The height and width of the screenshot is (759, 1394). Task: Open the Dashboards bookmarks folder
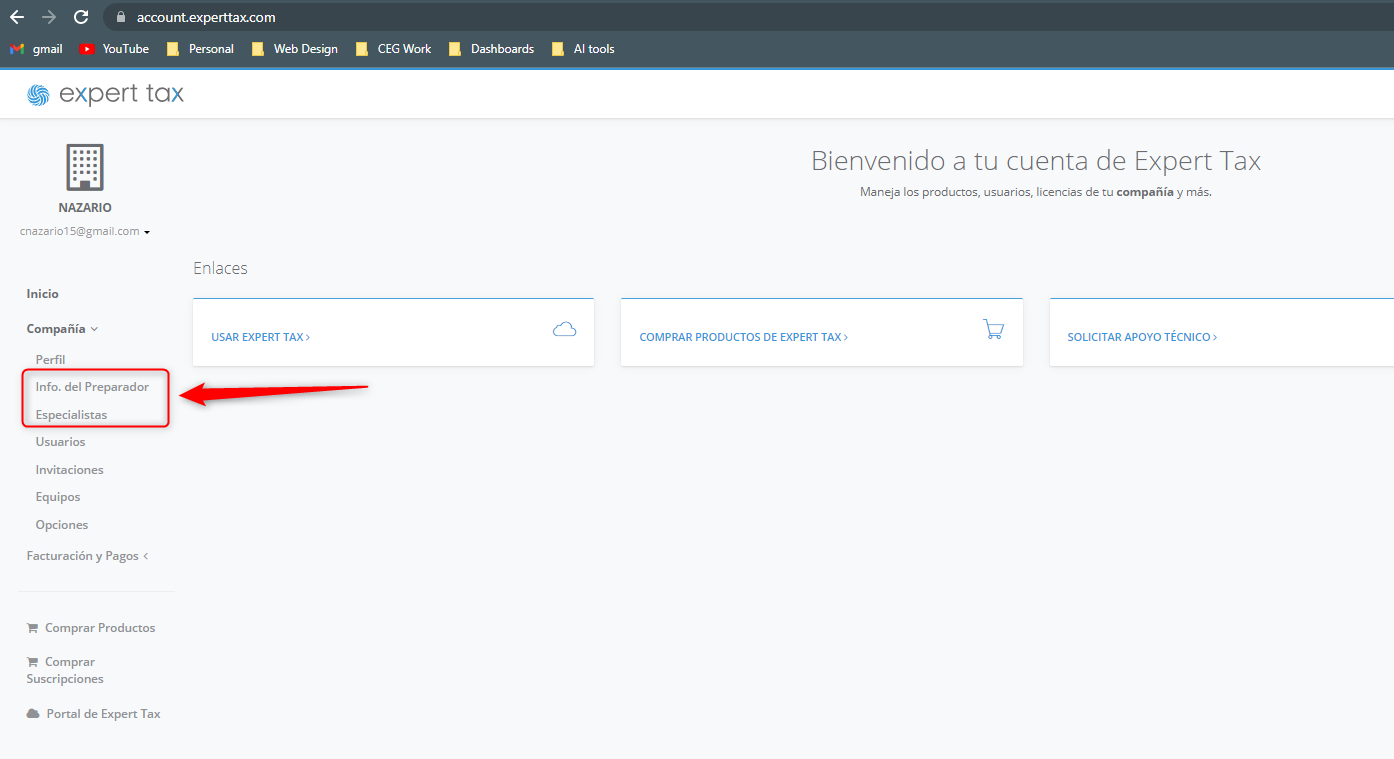(x=491, y=49)
